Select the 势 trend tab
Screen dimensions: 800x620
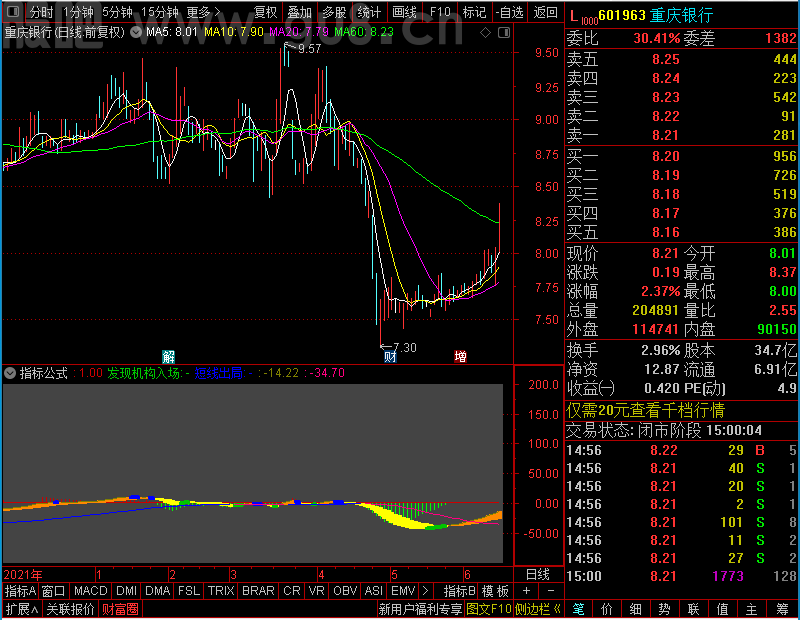click(664, 609)
